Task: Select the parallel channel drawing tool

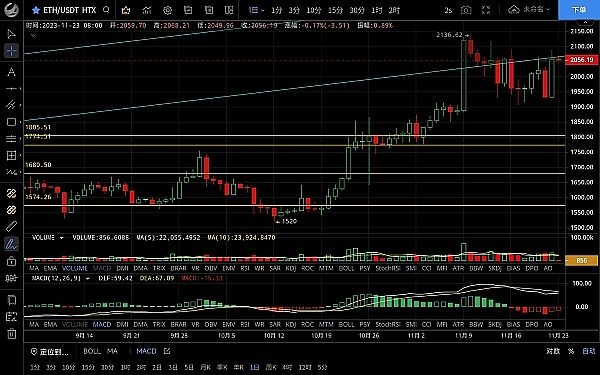Action: [x=11, y=105]
